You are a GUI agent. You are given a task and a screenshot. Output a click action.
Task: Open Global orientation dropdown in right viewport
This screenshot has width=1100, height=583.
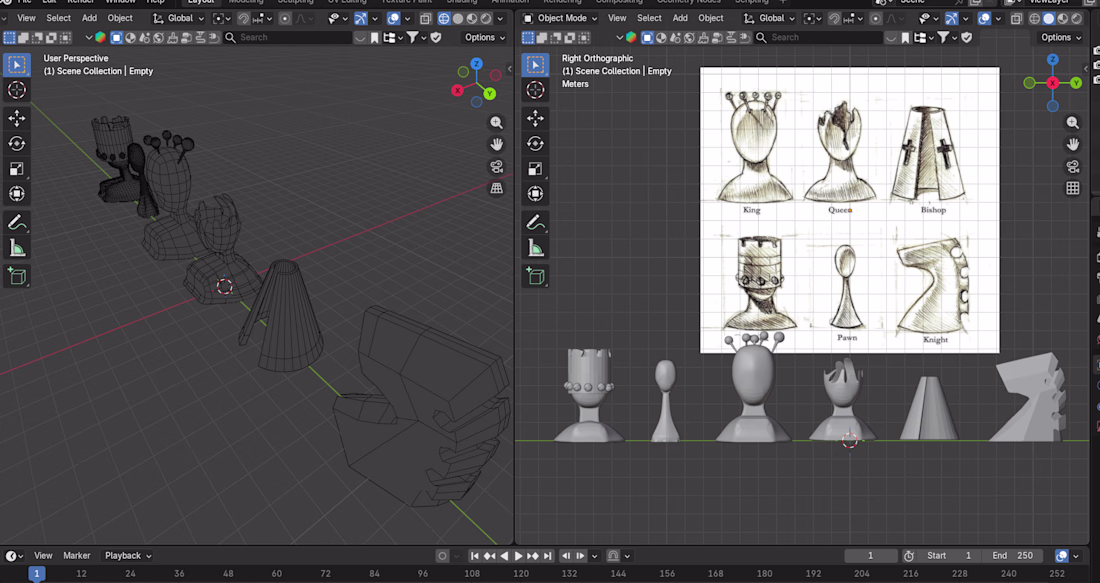(x=770, y=18)
